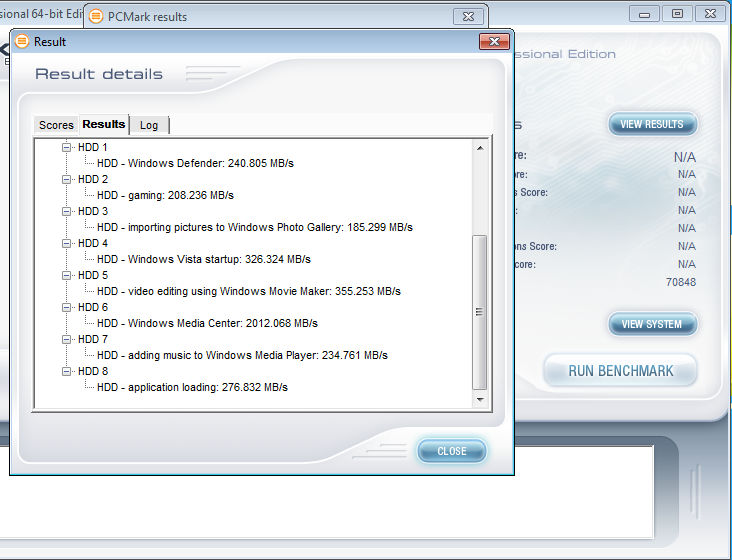Viewport: 732px width, 560px height.
Task: Collapse the HDD 7 tree node
Action: [x=67, y=339]
